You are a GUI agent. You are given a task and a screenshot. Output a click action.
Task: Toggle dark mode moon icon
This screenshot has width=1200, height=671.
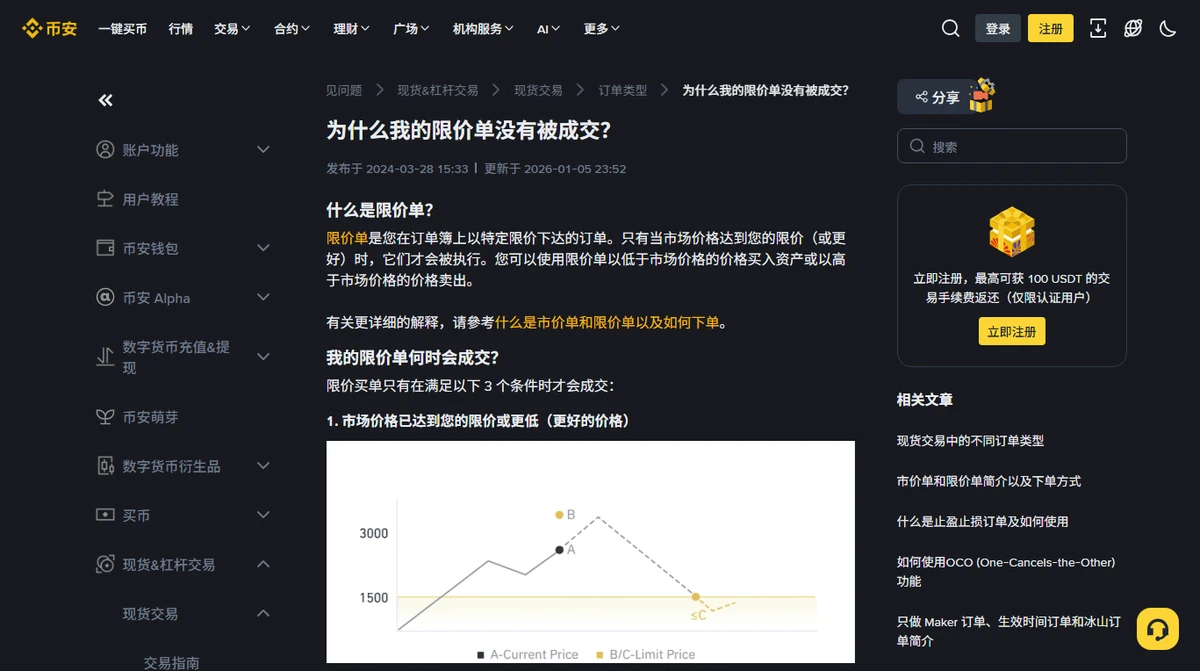[1168, 28]
